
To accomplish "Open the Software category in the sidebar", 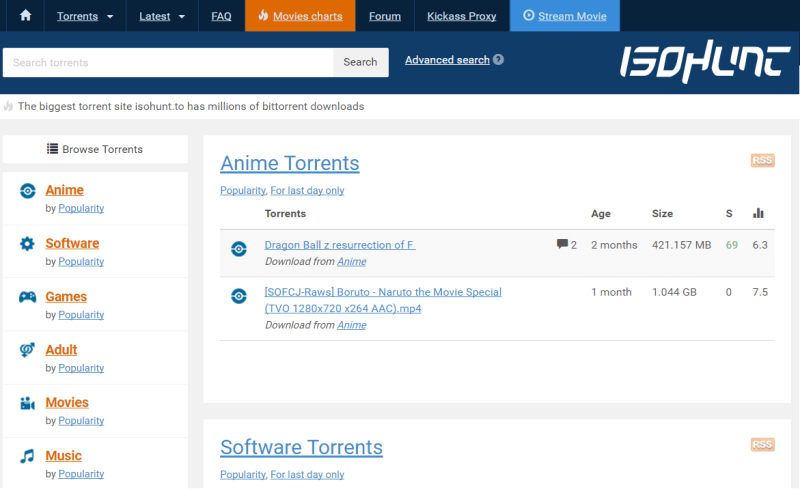I will coord(72,243).
